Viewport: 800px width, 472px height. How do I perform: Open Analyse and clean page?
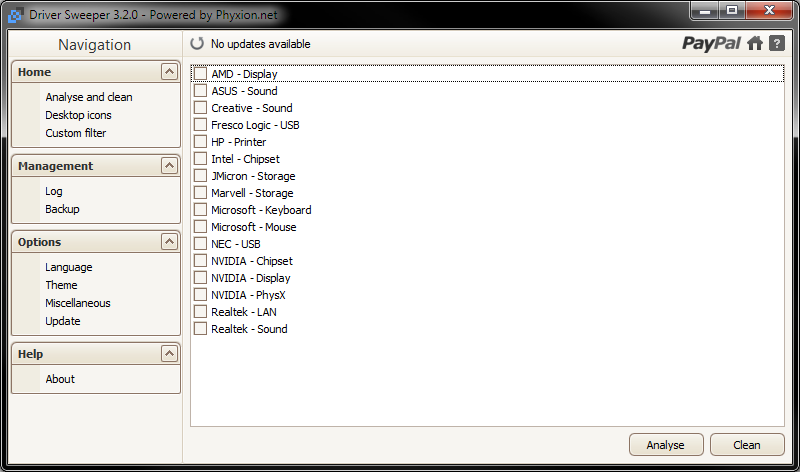tap(89, 97)
